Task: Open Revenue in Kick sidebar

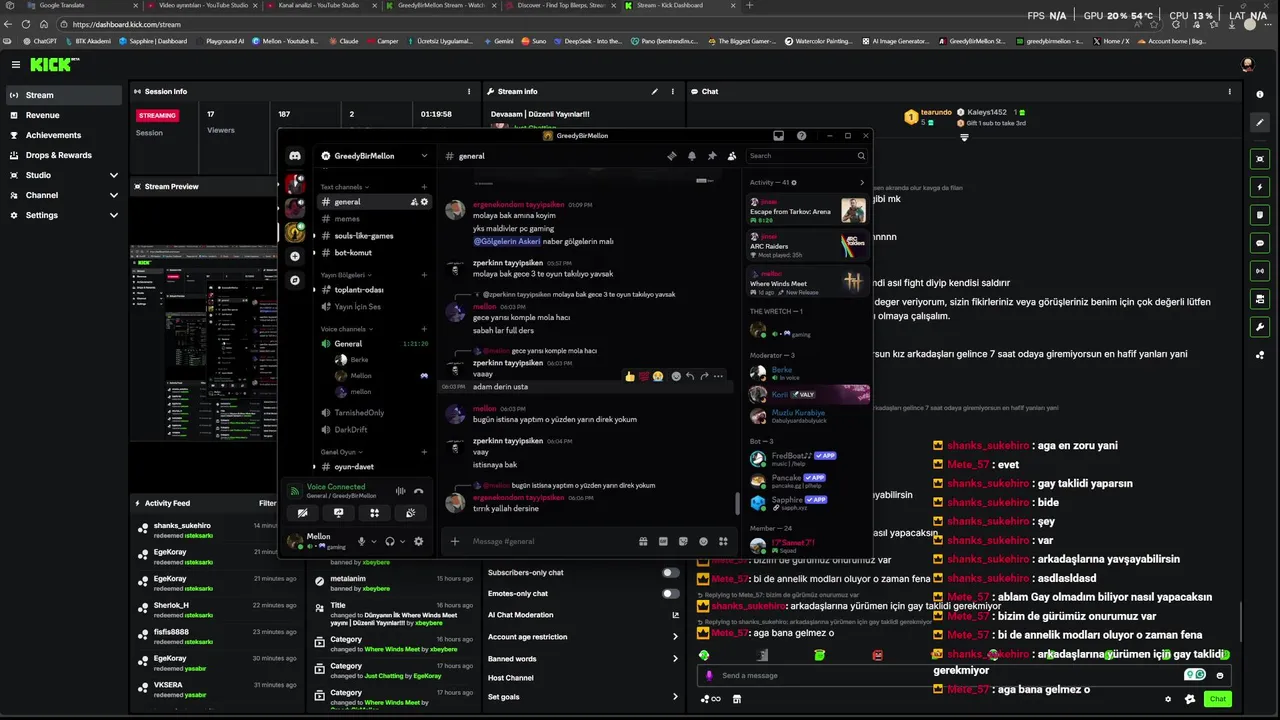Action: point(64,115)
